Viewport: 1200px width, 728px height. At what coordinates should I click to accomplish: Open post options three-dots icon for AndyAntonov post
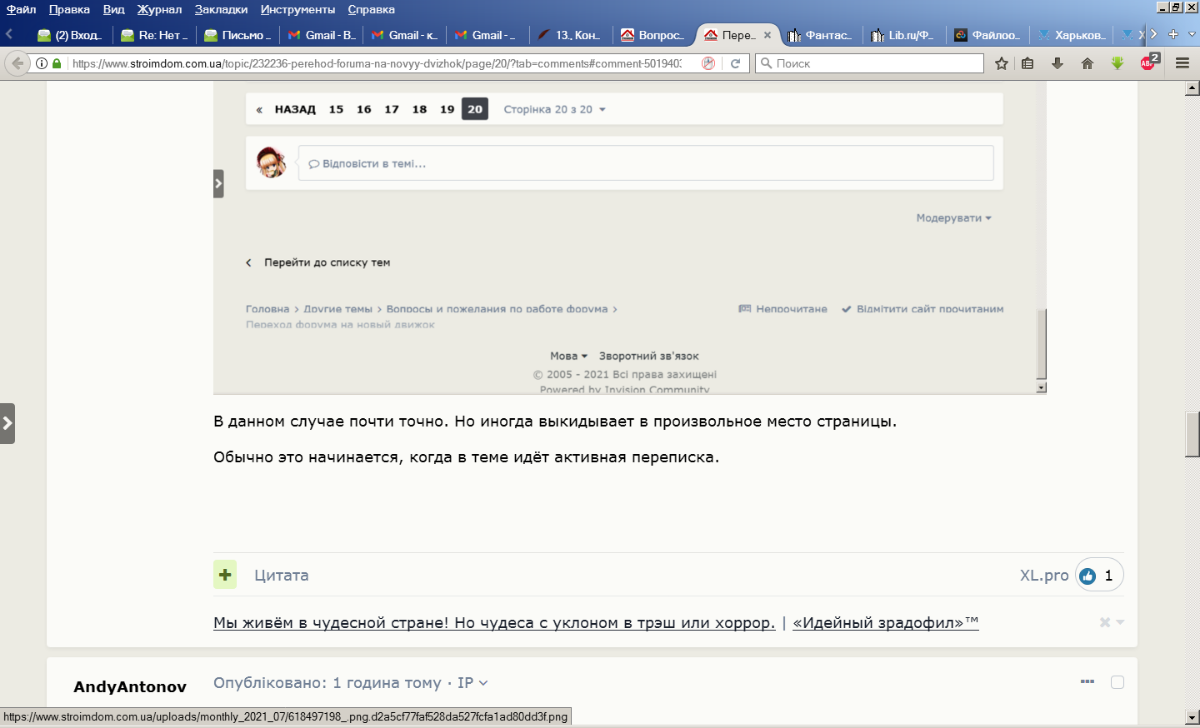1087,682
